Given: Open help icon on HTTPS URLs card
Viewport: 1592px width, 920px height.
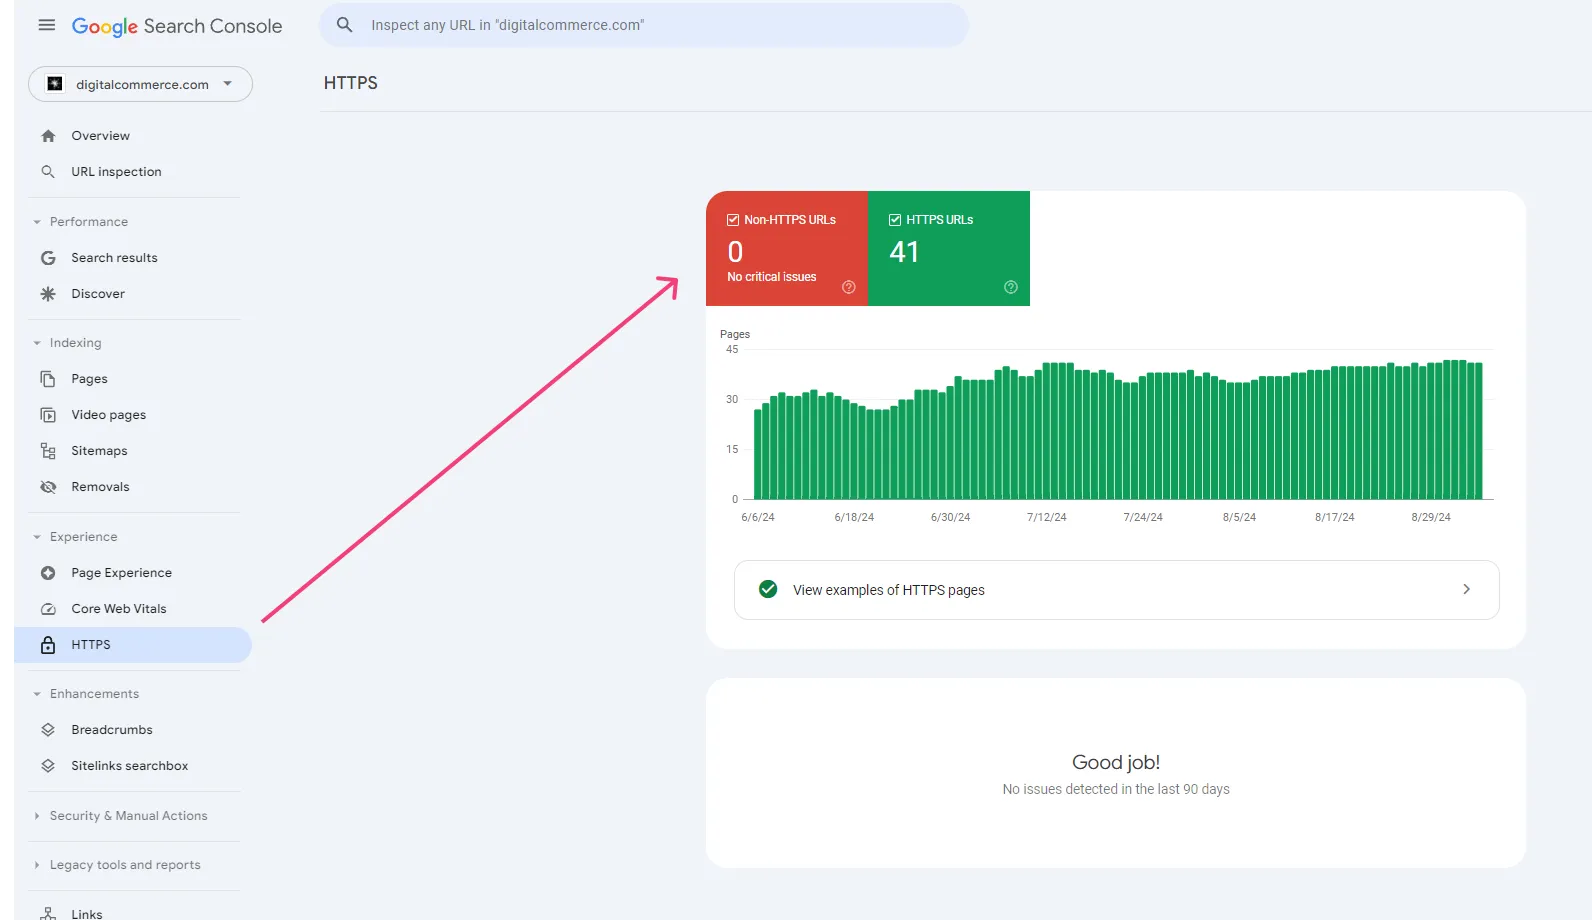Looking at the screenshot, I should coord(1011,287).
